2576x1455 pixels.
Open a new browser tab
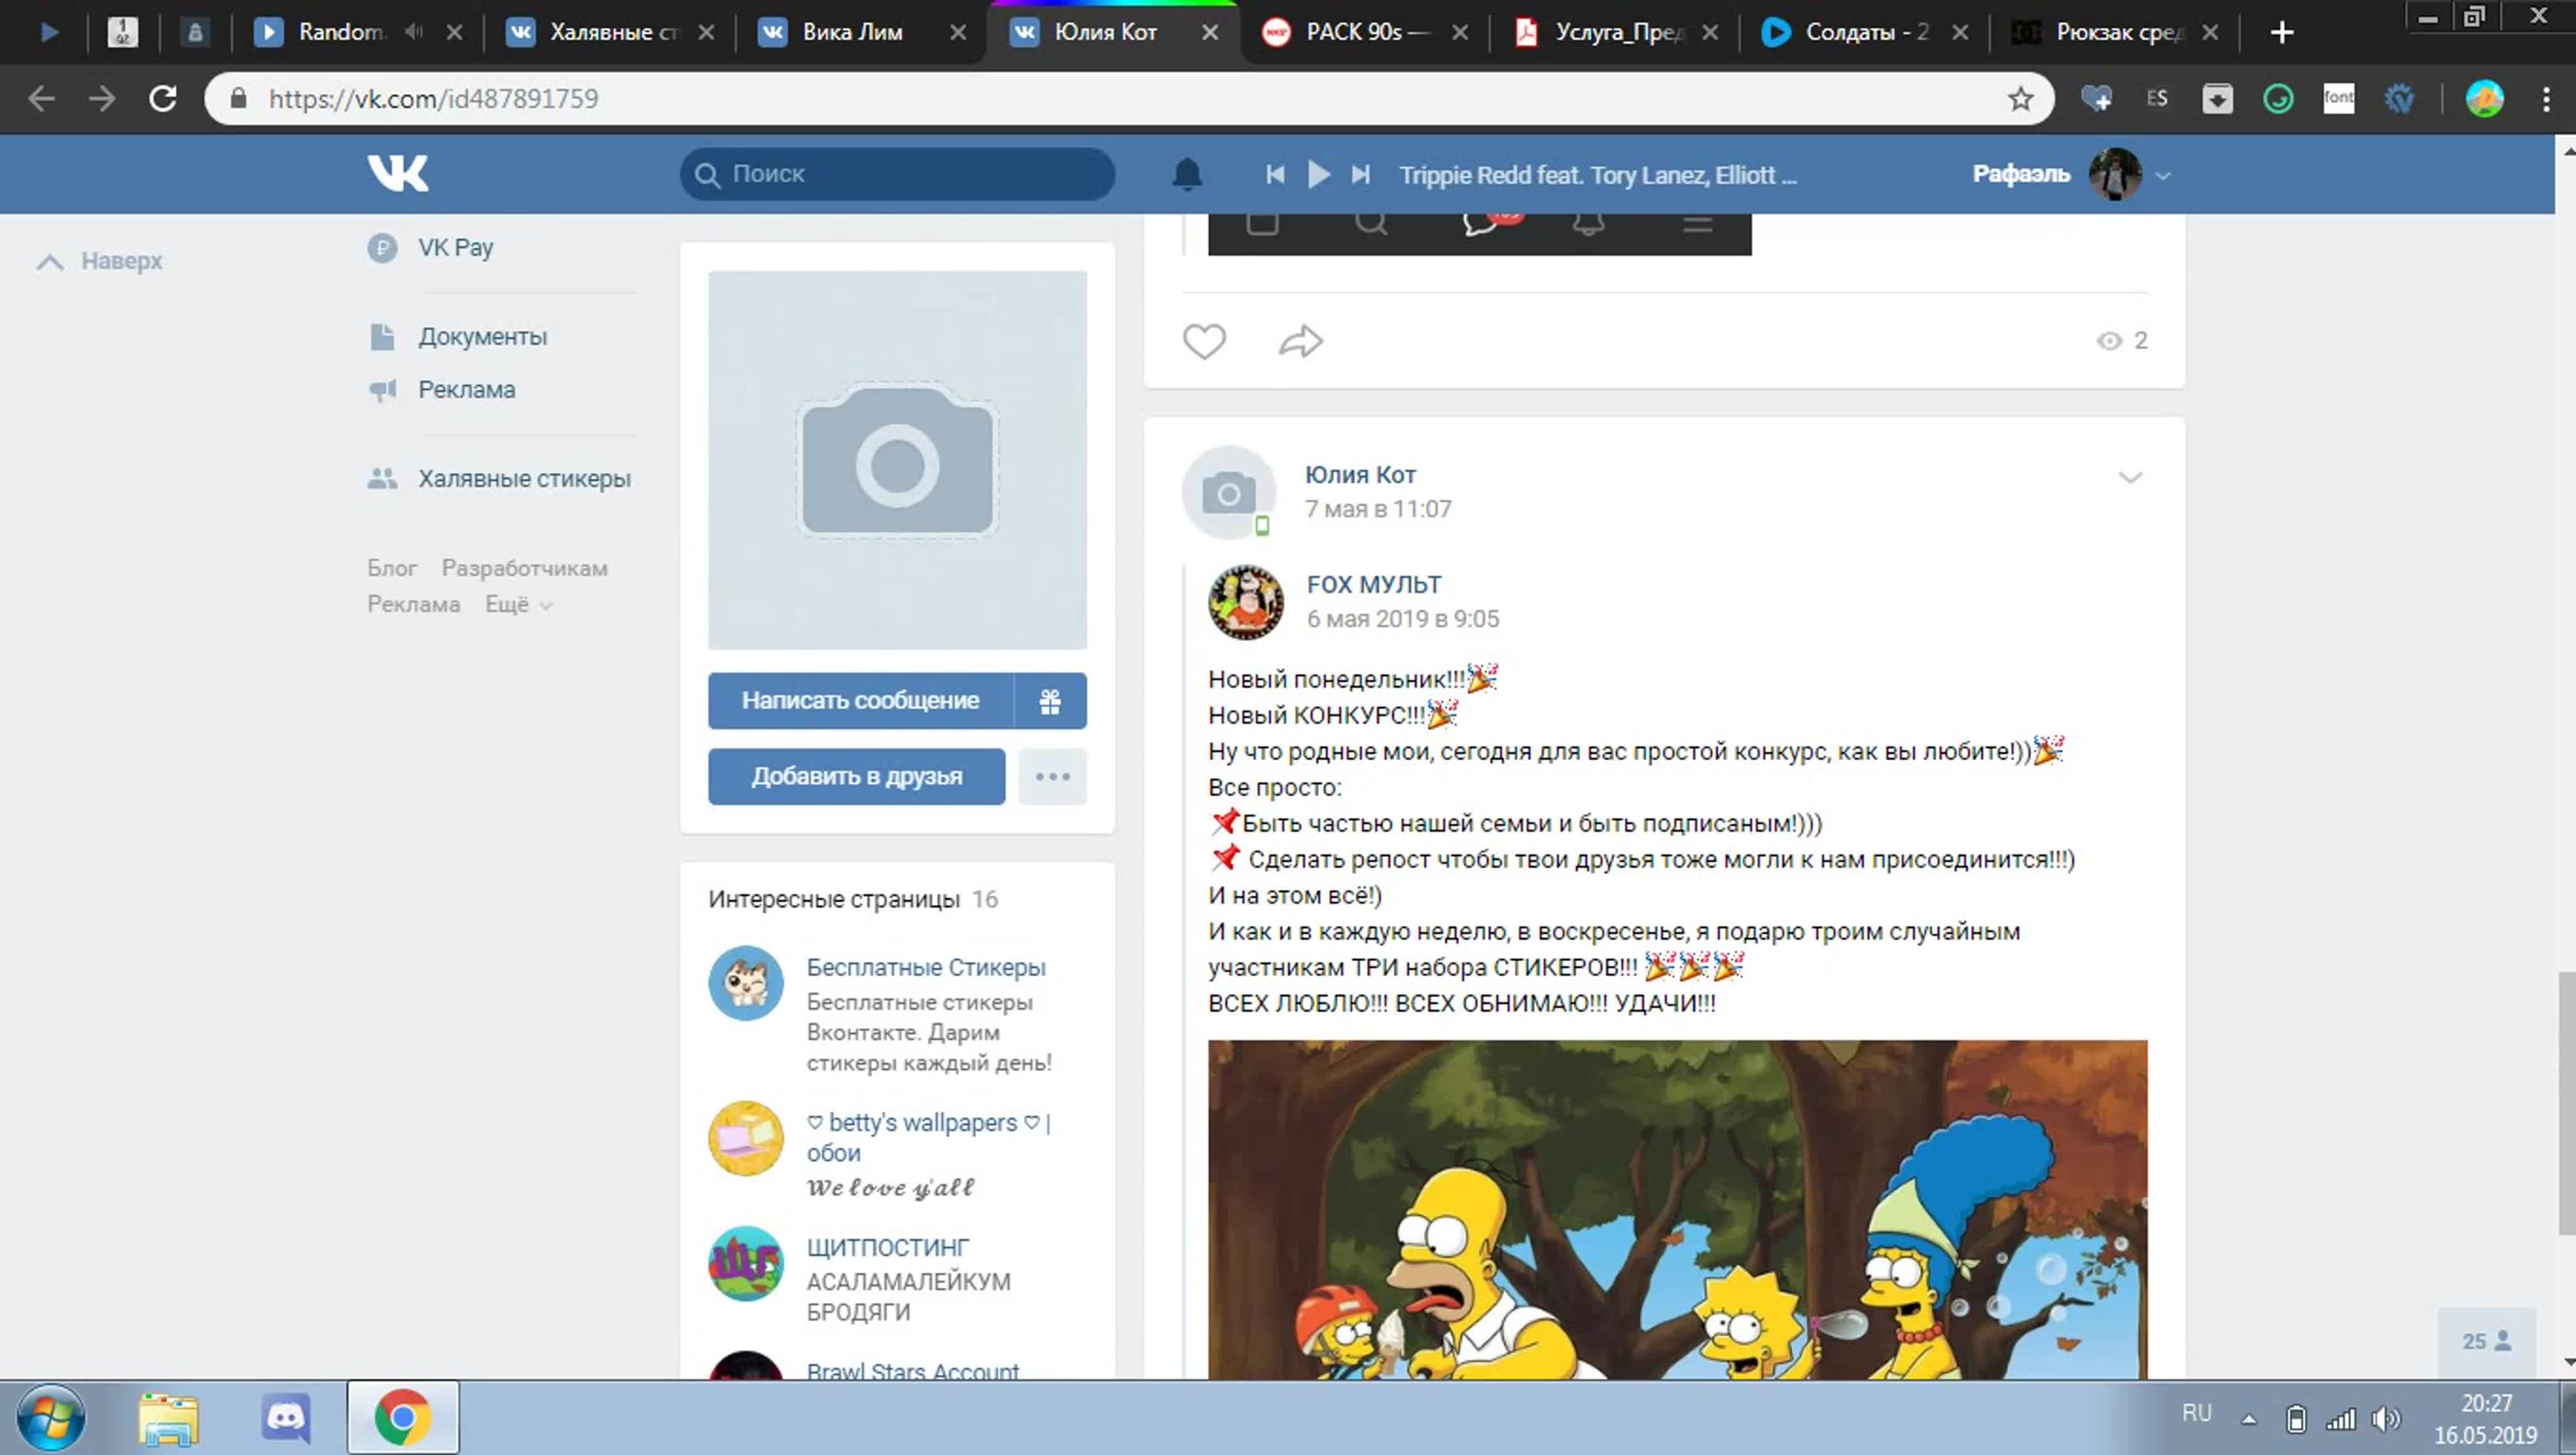(x=2282, y=32)
